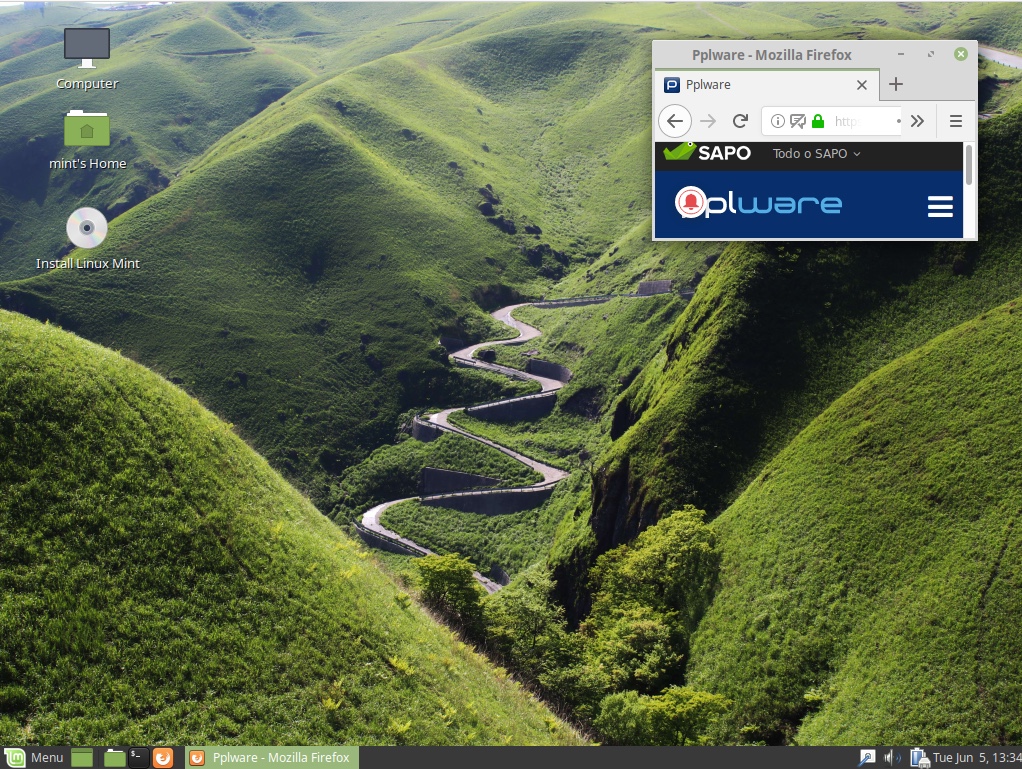Open the Pplware site's hamburger menu
The height and width of the screenshot is (769, 1022).
tap(939, 205)
